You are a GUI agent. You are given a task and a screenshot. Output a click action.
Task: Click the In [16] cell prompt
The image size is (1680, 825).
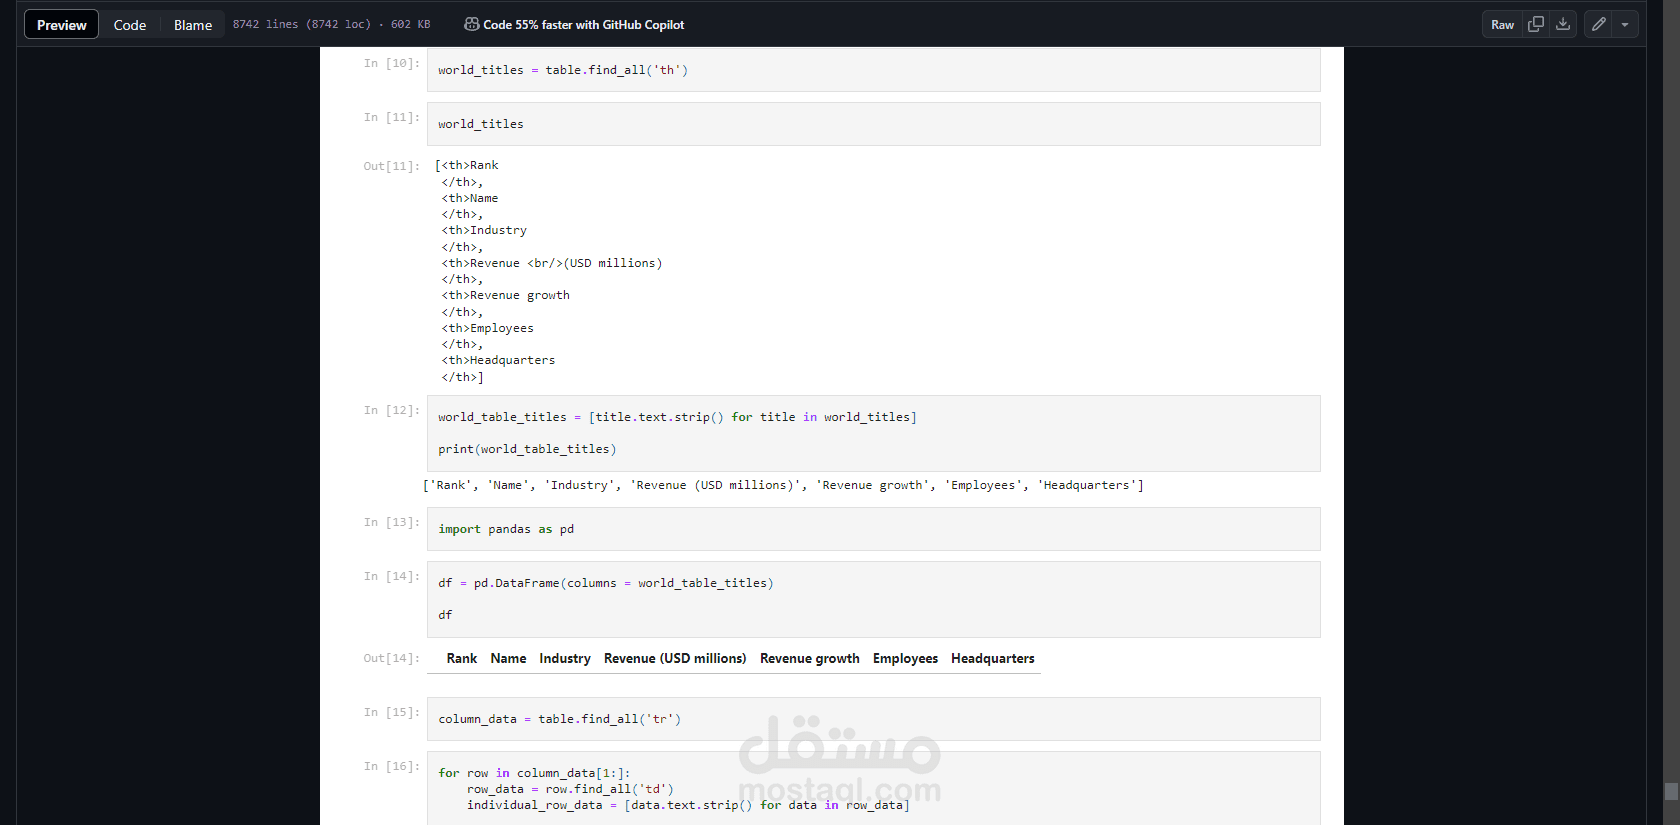tap(391, 766)
